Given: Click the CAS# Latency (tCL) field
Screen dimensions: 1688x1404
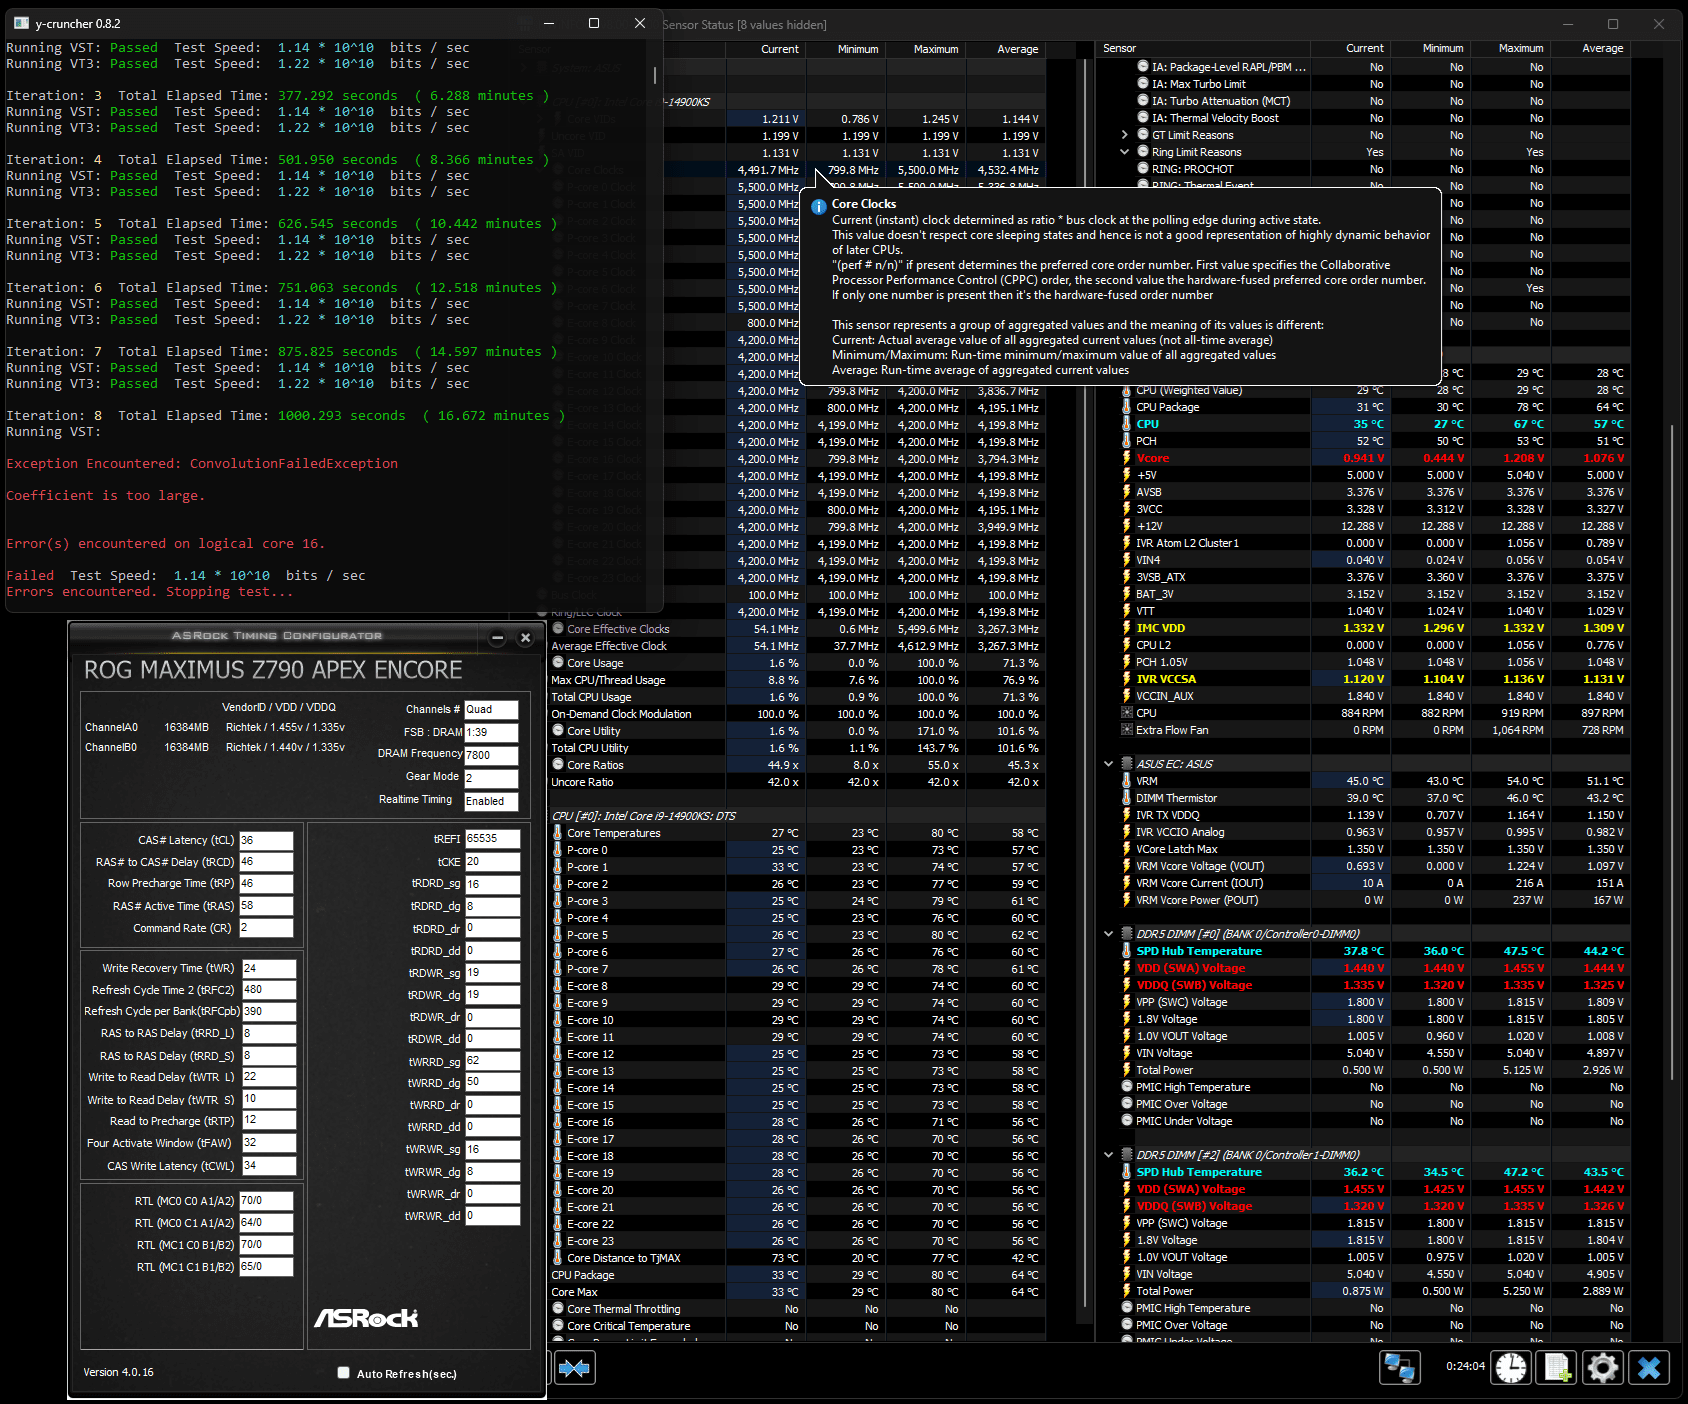Looking at the screenshot, I should point(266,841).
